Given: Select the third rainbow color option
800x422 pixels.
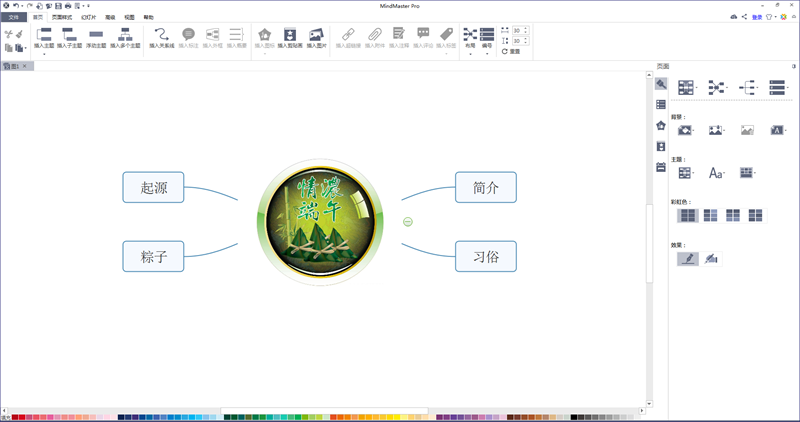Looking at the screenshot, I should click(733, 215).
